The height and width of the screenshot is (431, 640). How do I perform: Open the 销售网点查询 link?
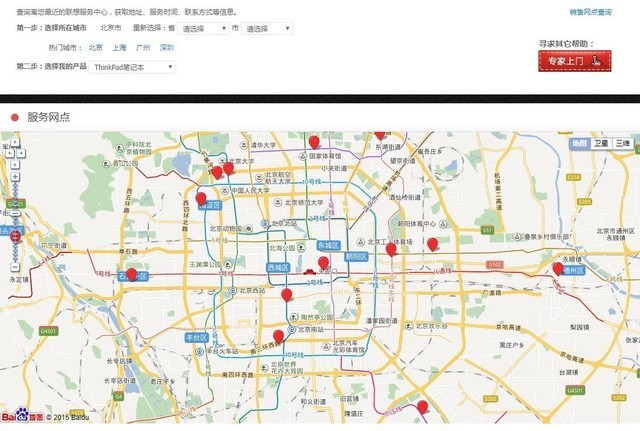(590, 12)
